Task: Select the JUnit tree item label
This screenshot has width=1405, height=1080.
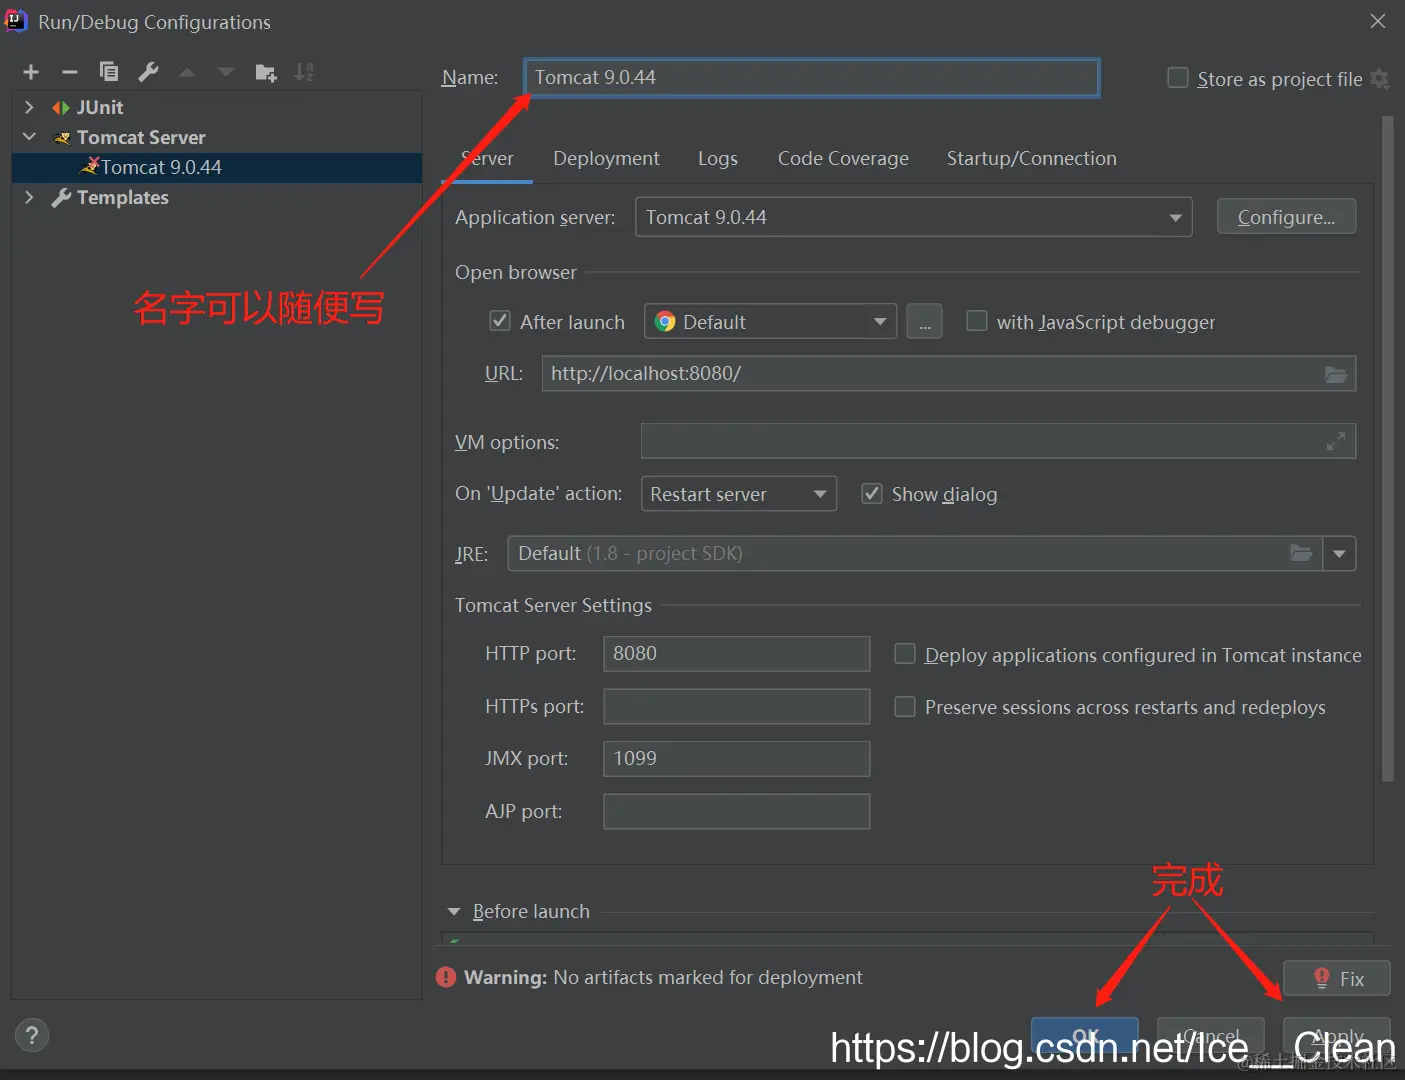Action: (100, 107)
